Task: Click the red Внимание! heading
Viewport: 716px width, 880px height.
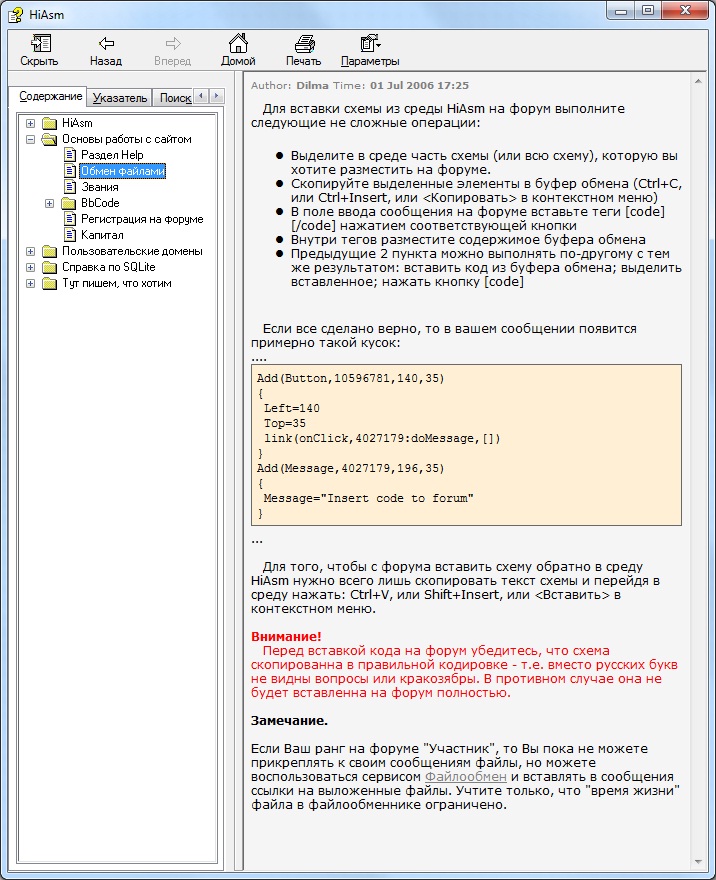Action: pyautogui.click(x=286, y=636)
